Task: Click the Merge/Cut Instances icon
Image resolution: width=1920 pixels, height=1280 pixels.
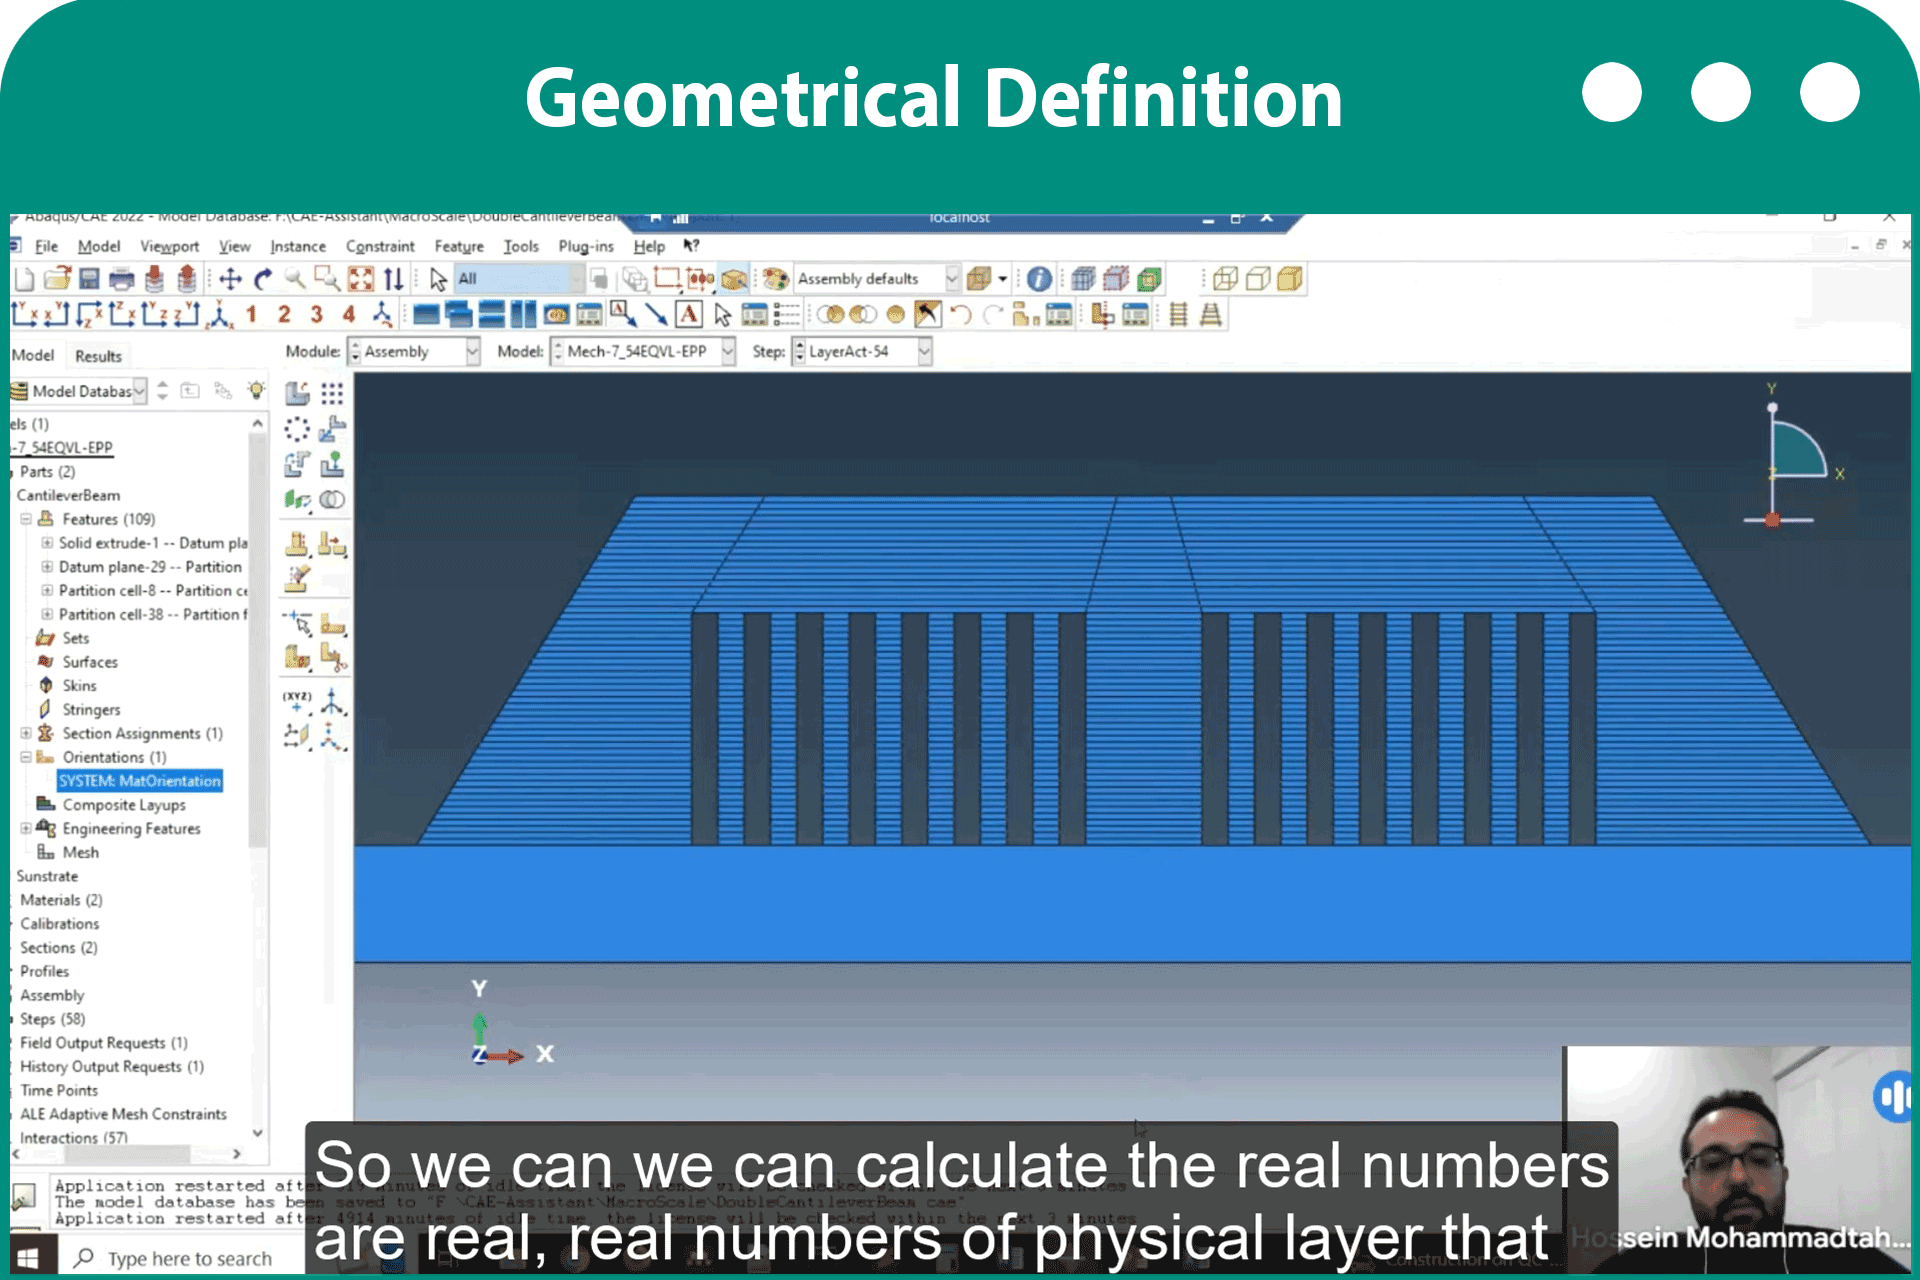Action: click(332, 499)
